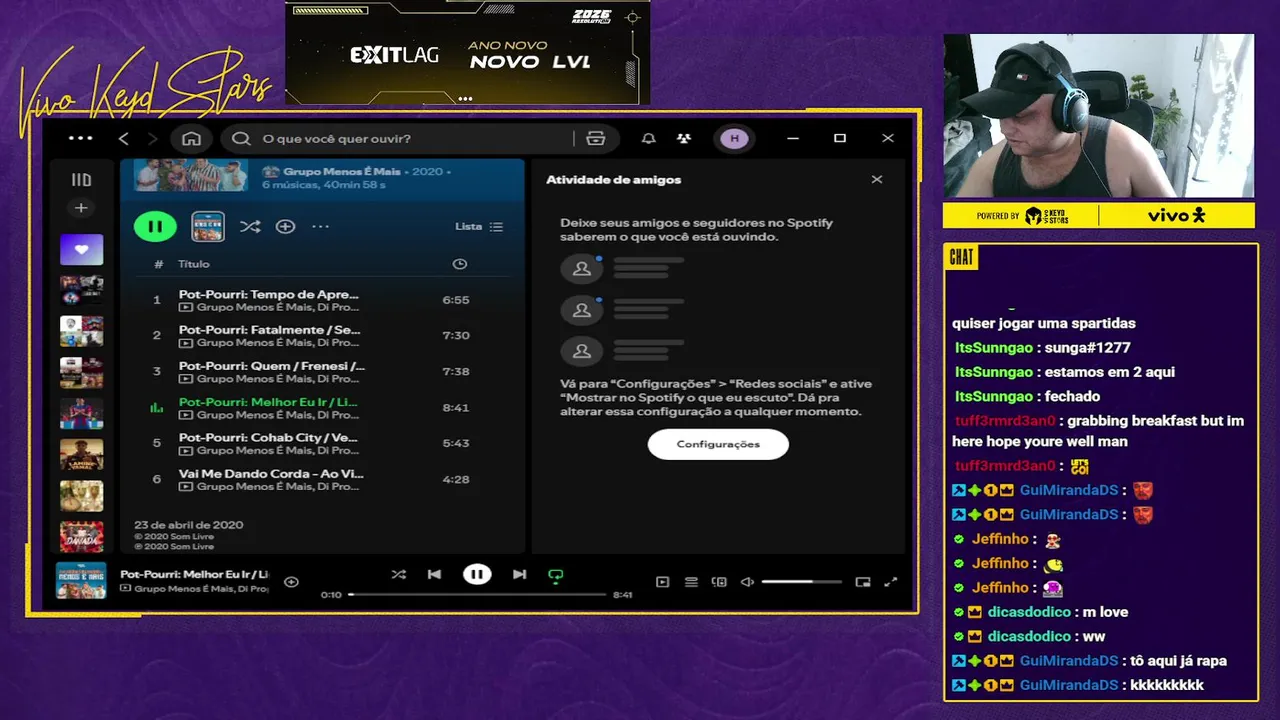The height and width of the screenshot is (720, 1280).
Task: Enable shuffle for this album
Action: tap(250, 227)
